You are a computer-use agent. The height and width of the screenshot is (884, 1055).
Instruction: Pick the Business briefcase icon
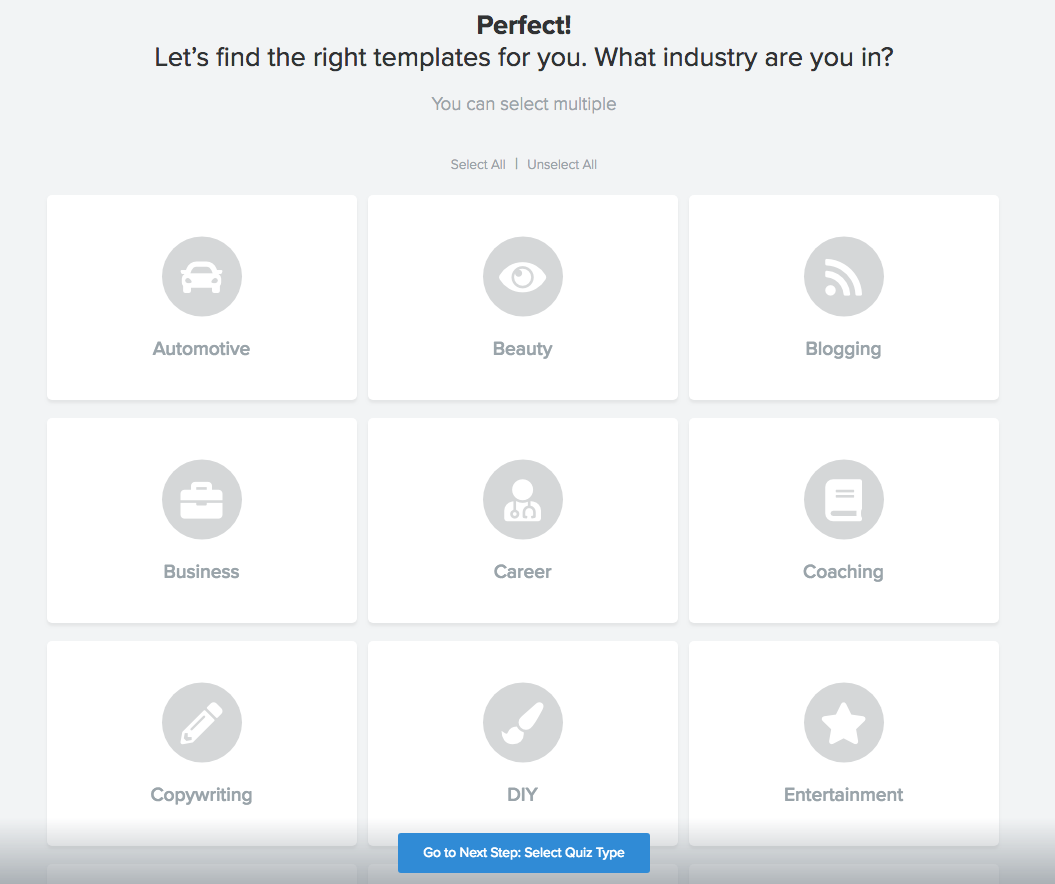202,499
